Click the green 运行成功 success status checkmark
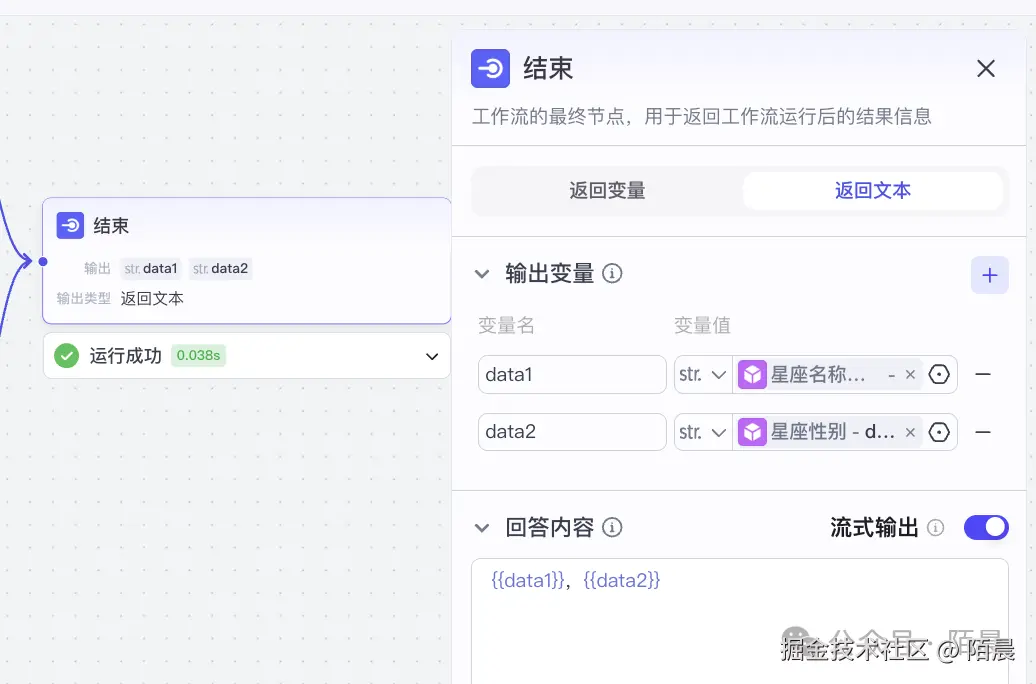This screenshot has height=684, width=1036. (66, 356)
